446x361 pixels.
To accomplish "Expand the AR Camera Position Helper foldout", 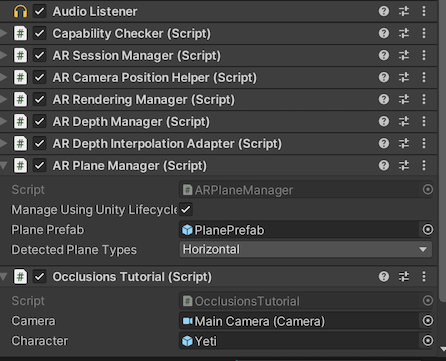I will tap(3, 77).
